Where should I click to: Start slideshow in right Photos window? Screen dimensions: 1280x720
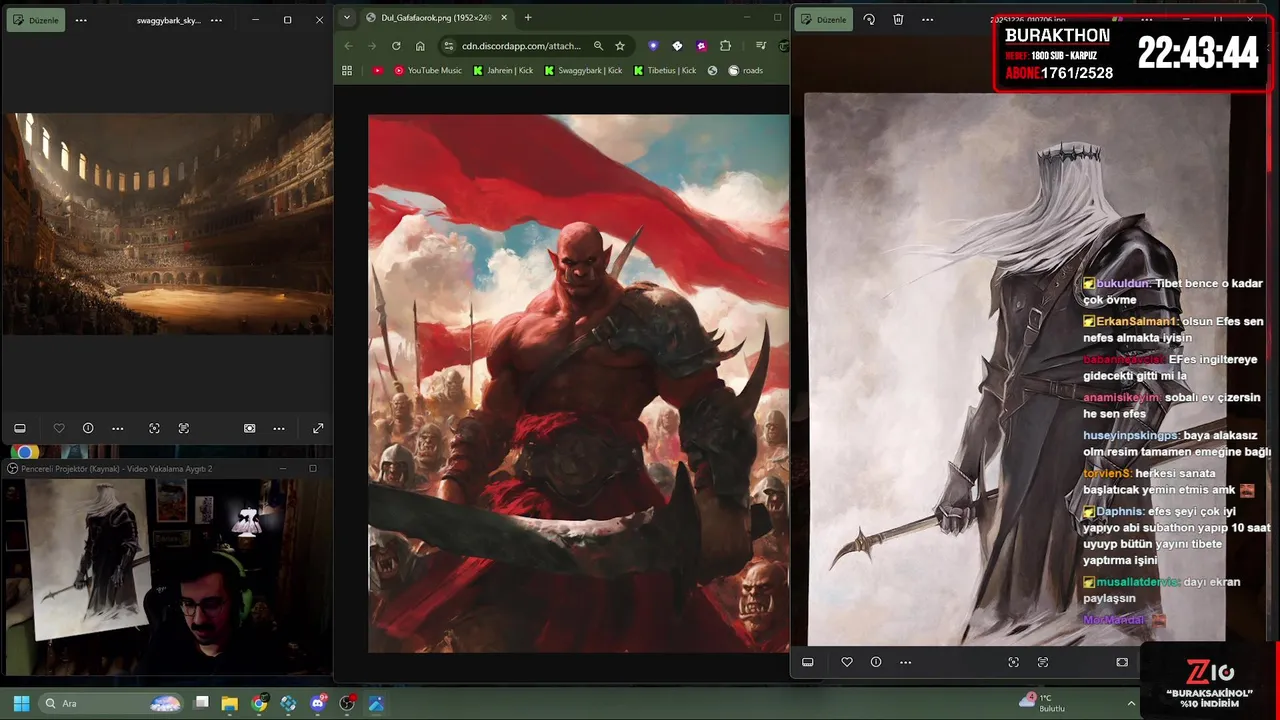[x=1122, y=662]
